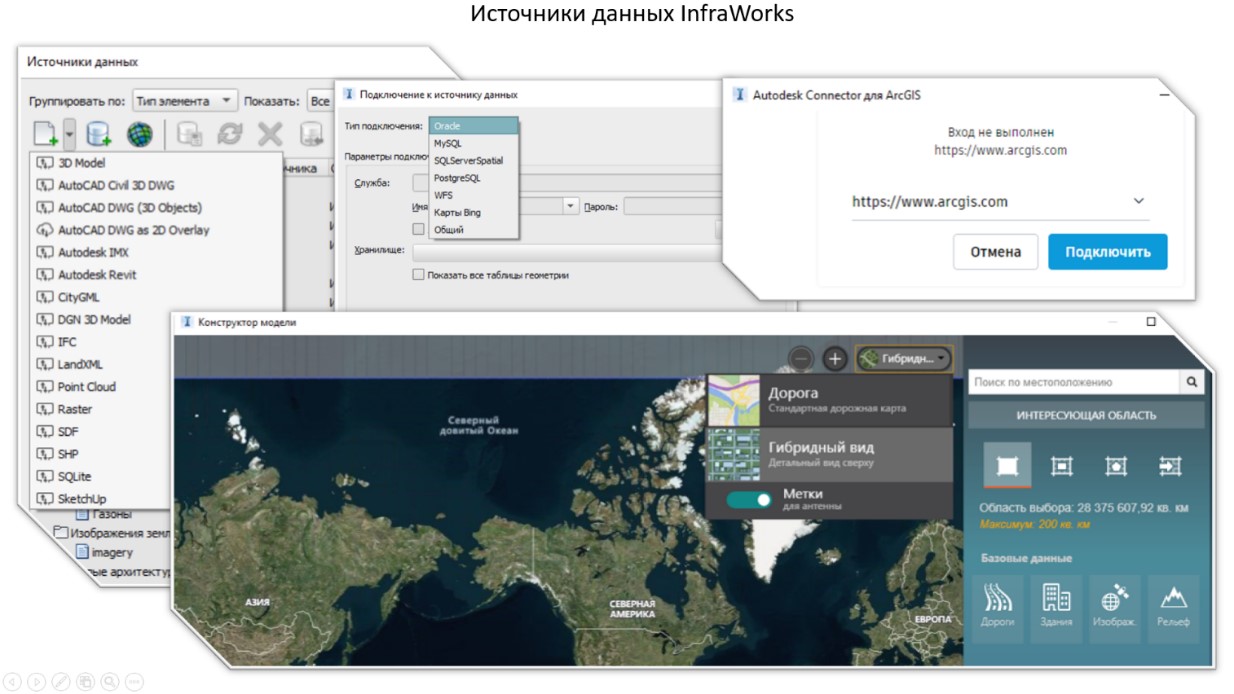Click the Отмена button in ArcGIS connector
This screenshot has width=1234, height=694.
995,252
